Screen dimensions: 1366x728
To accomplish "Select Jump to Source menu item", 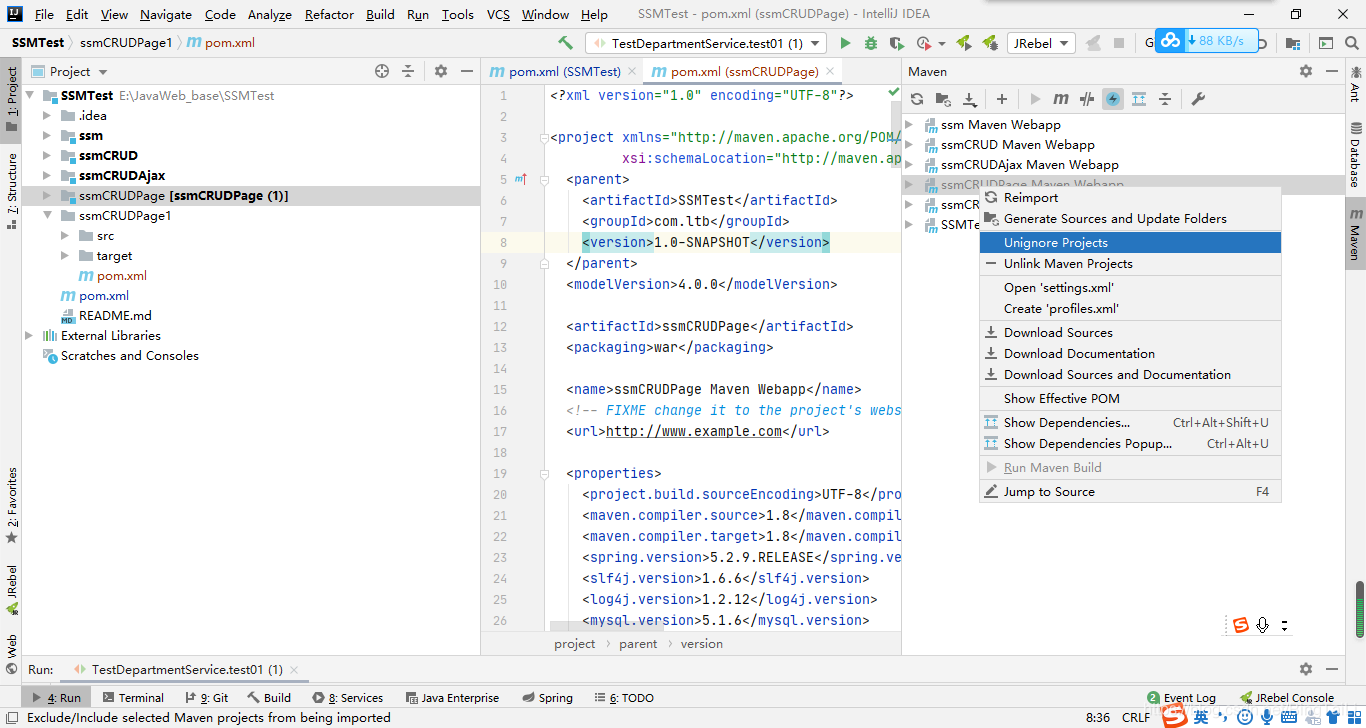I will (x=1130, y=492).
